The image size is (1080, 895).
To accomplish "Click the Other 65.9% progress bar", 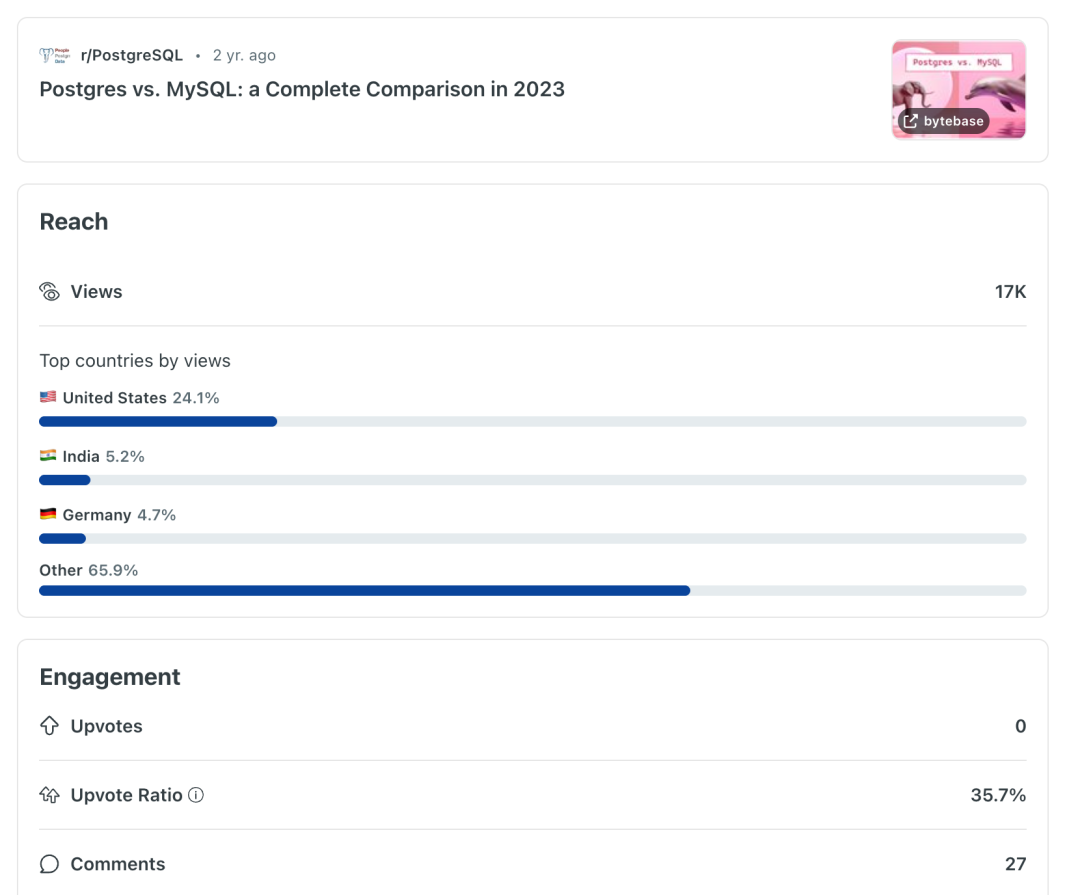I will [532, 590].
